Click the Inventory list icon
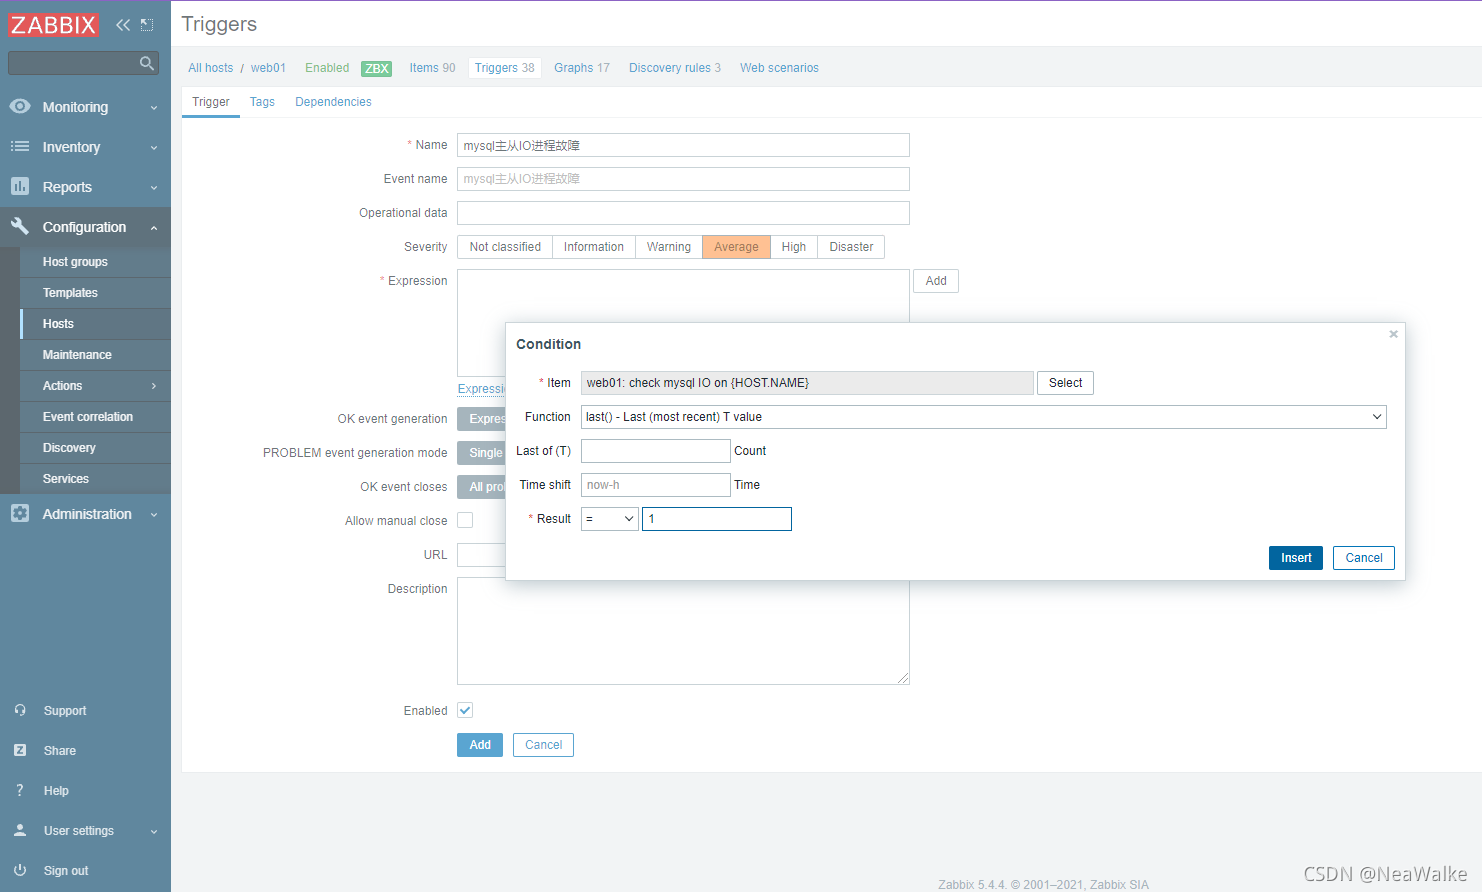 [x=20, y=146]
